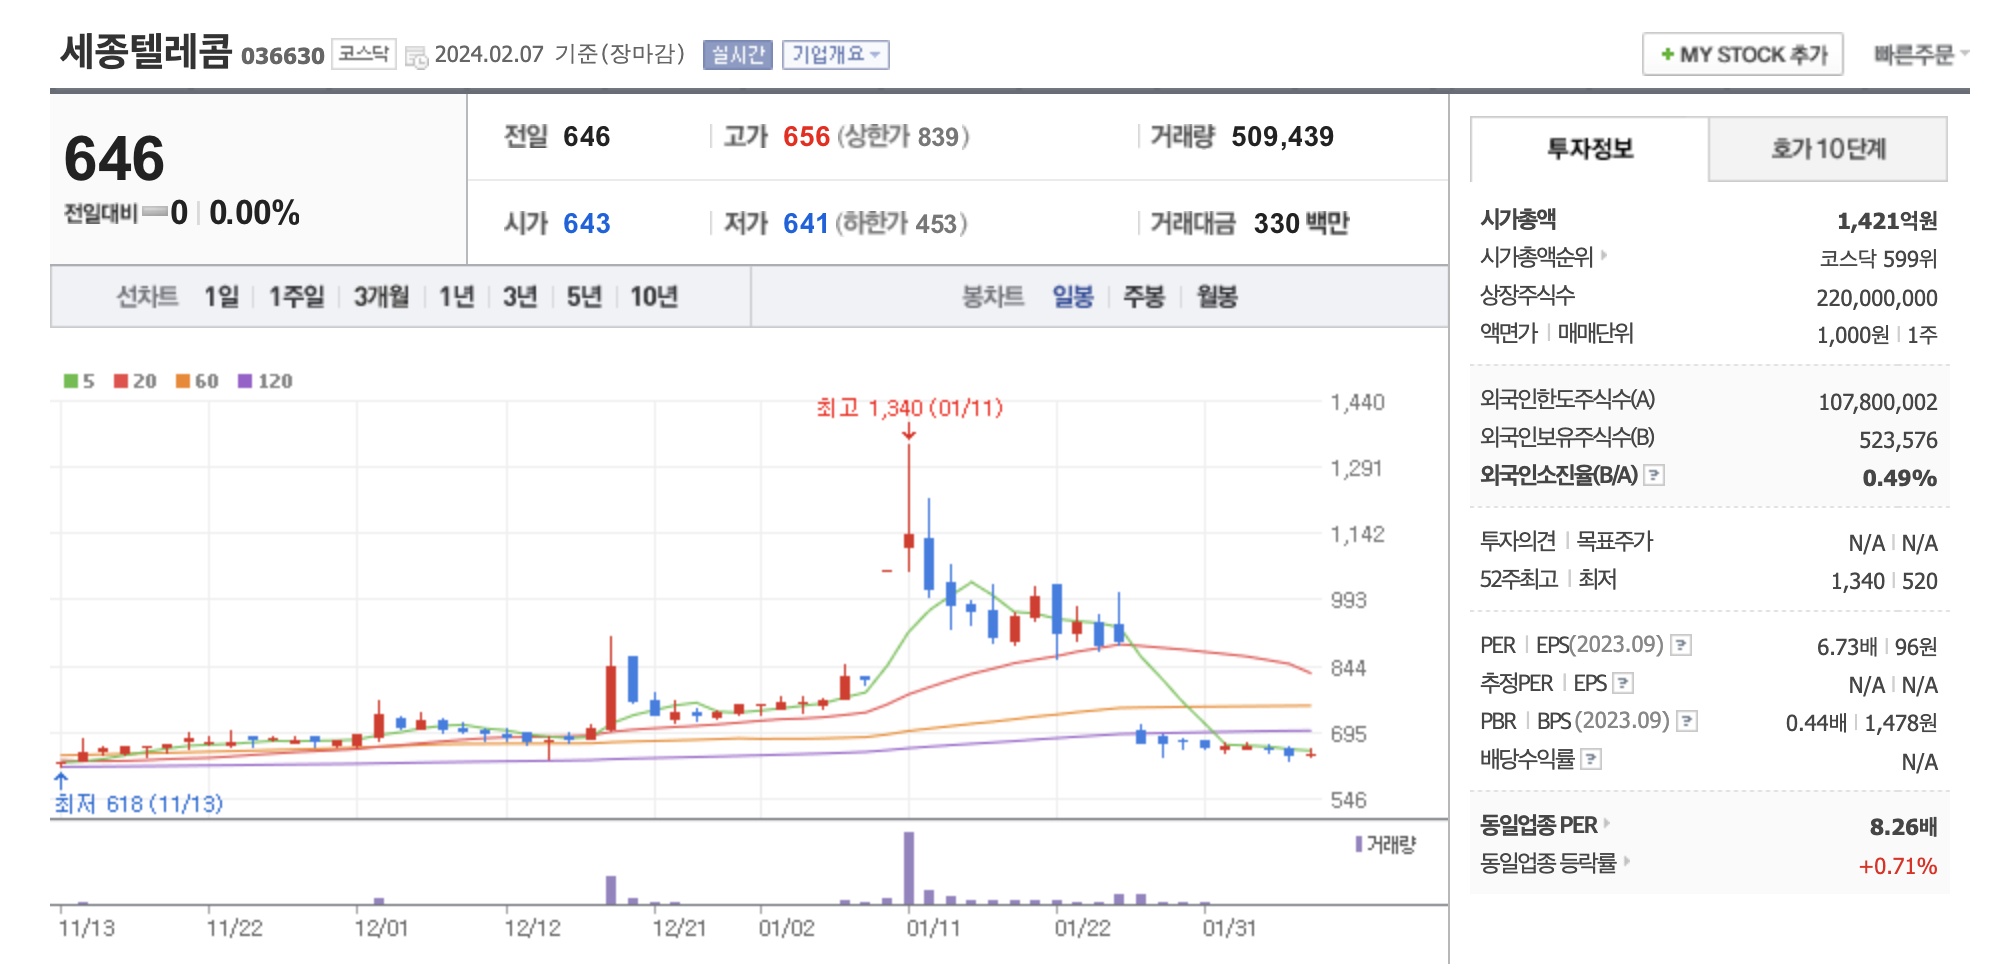Select the 3개월 line chart period

tap(381, 296)
